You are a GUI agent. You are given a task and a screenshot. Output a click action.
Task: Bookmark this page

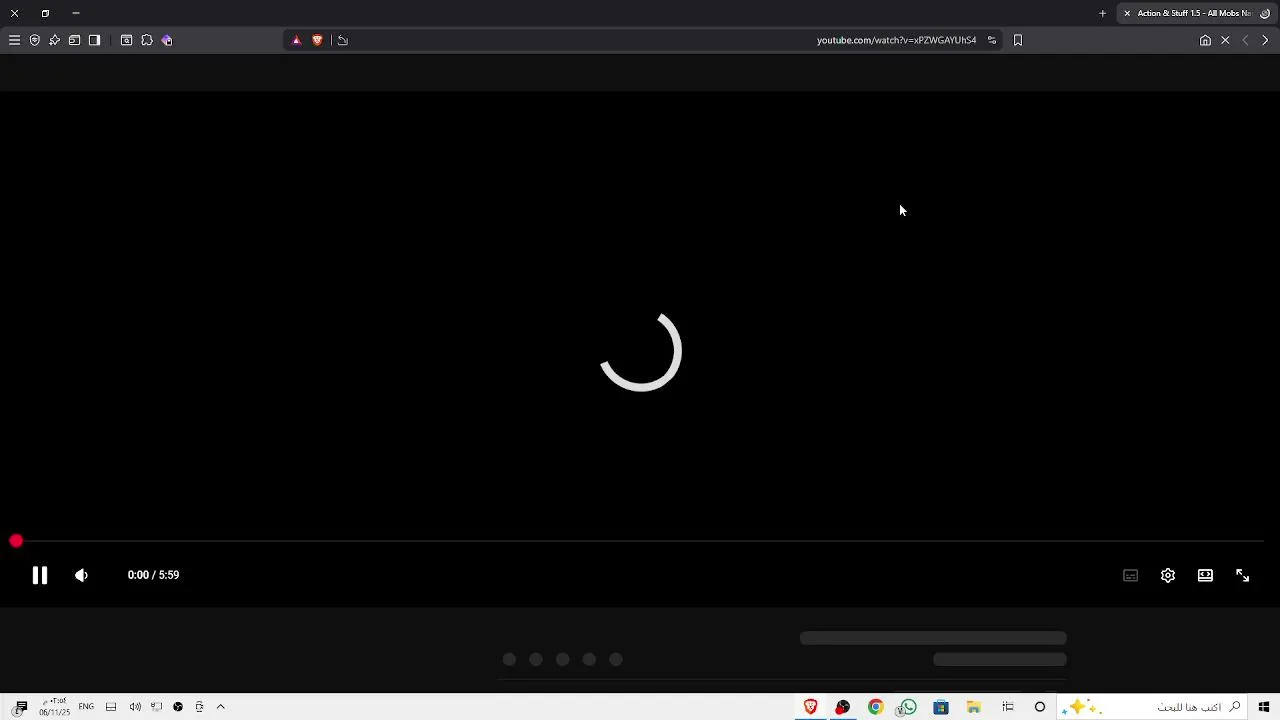tap(1018, 40)
